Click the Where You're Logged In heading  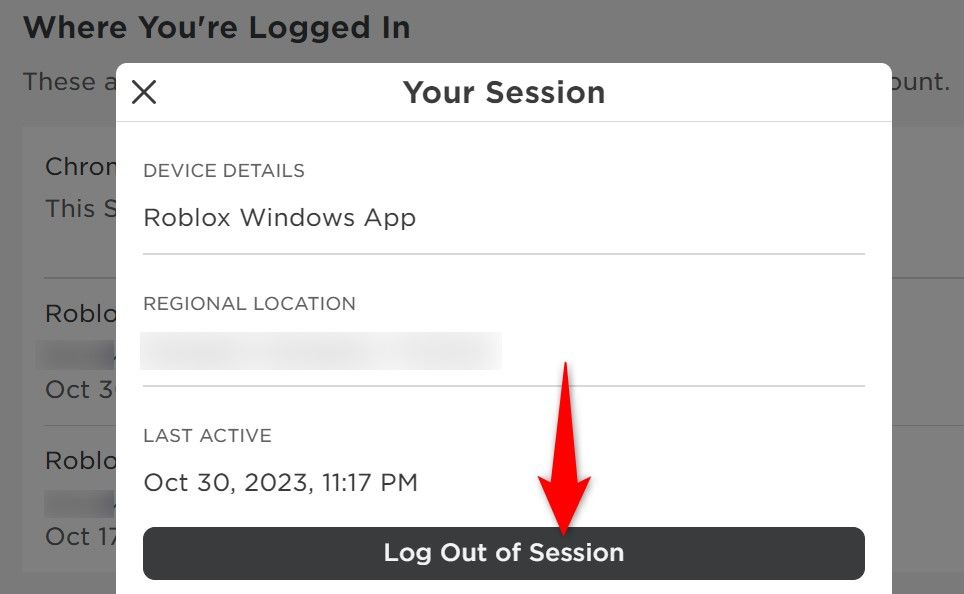pyautogui.click(x=216, y=27)
